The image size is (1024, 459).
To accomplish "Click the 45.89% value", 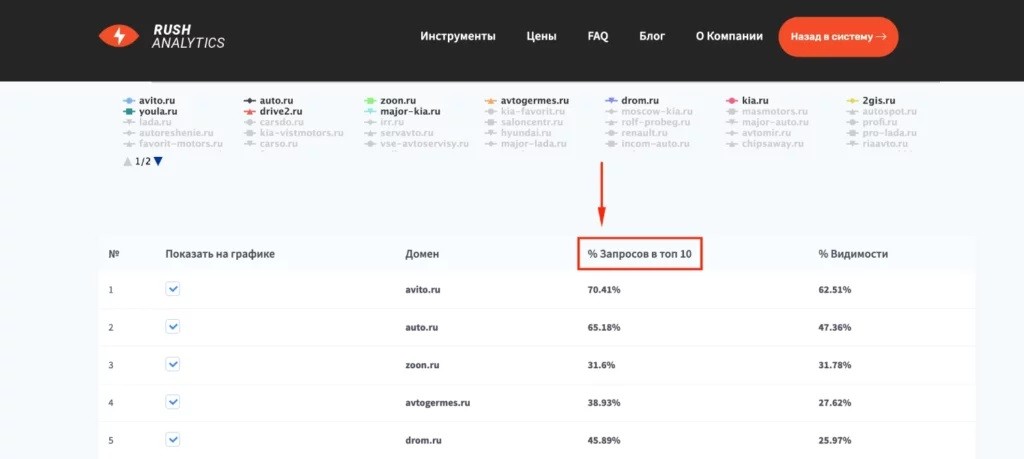I will 603,440.
